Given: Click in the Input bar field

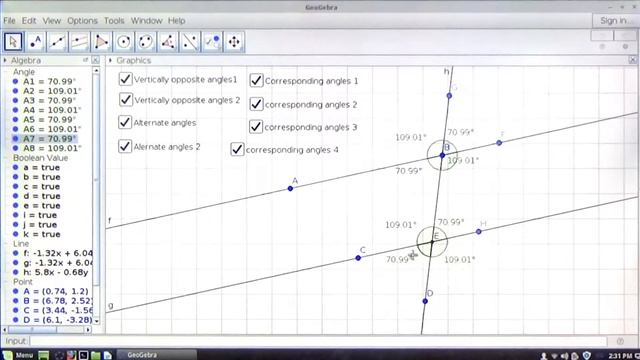Looking at the screenshot, I should point(318,341).
